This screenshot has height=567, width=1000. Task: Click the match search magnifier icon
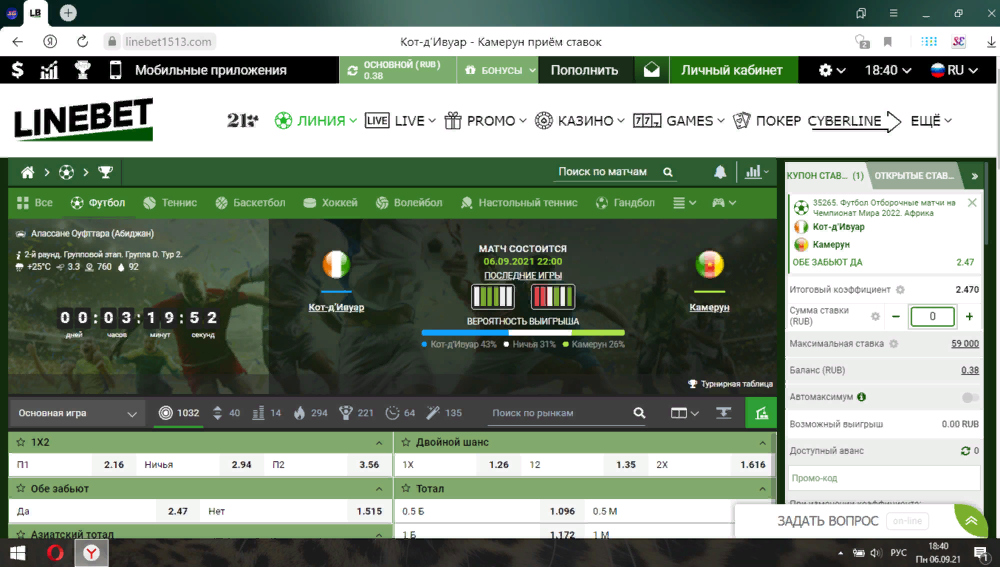click(x=668, y=172)
